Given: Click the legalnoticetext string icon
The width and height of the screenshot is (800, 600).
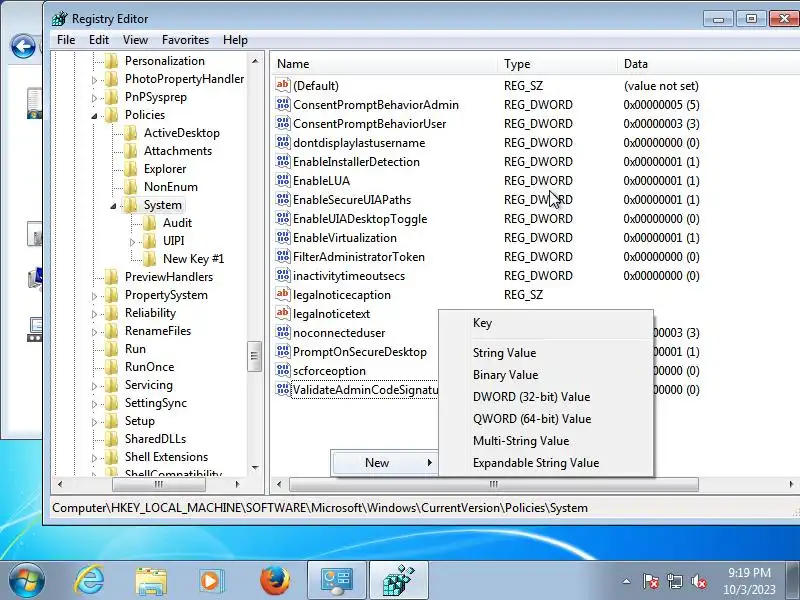Looking at the screenshot, I should (x=283, y=313).
